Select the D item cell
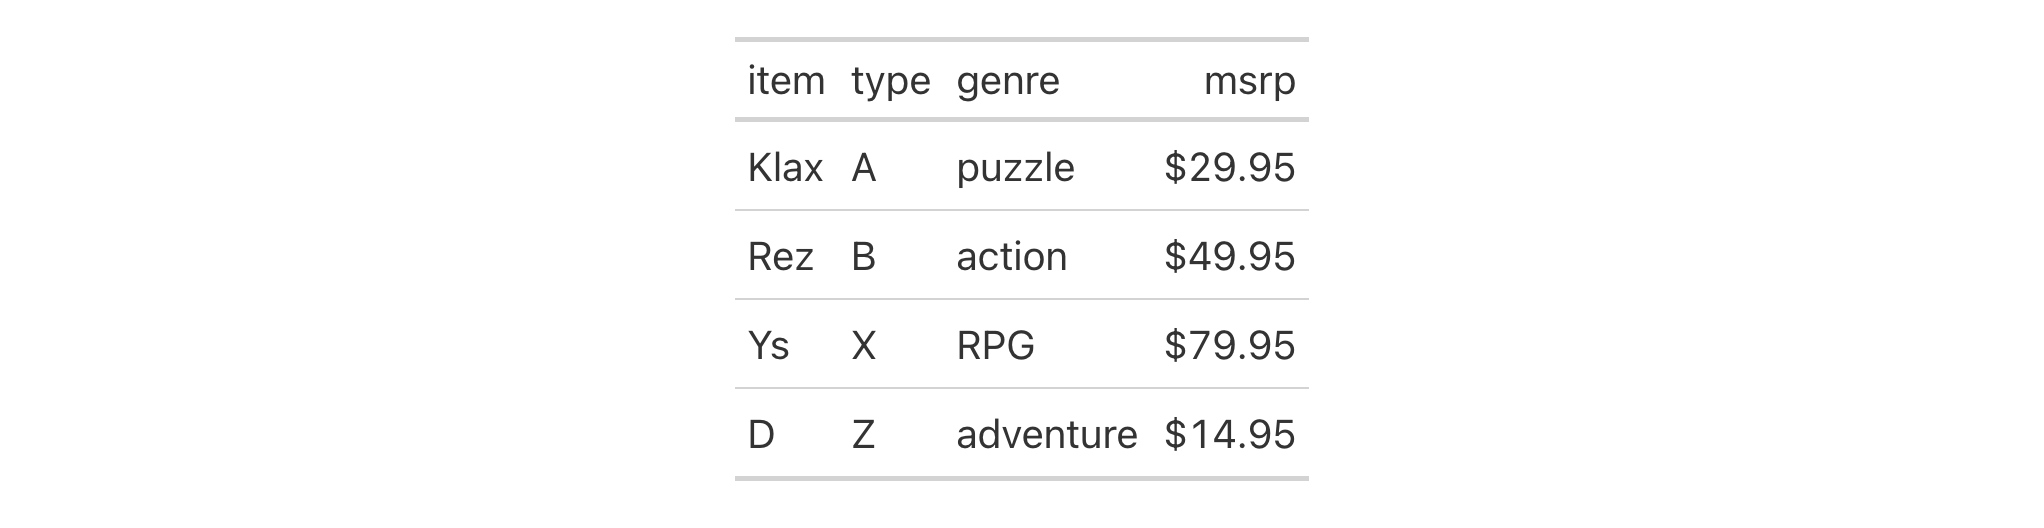 (x=787, y=434)
